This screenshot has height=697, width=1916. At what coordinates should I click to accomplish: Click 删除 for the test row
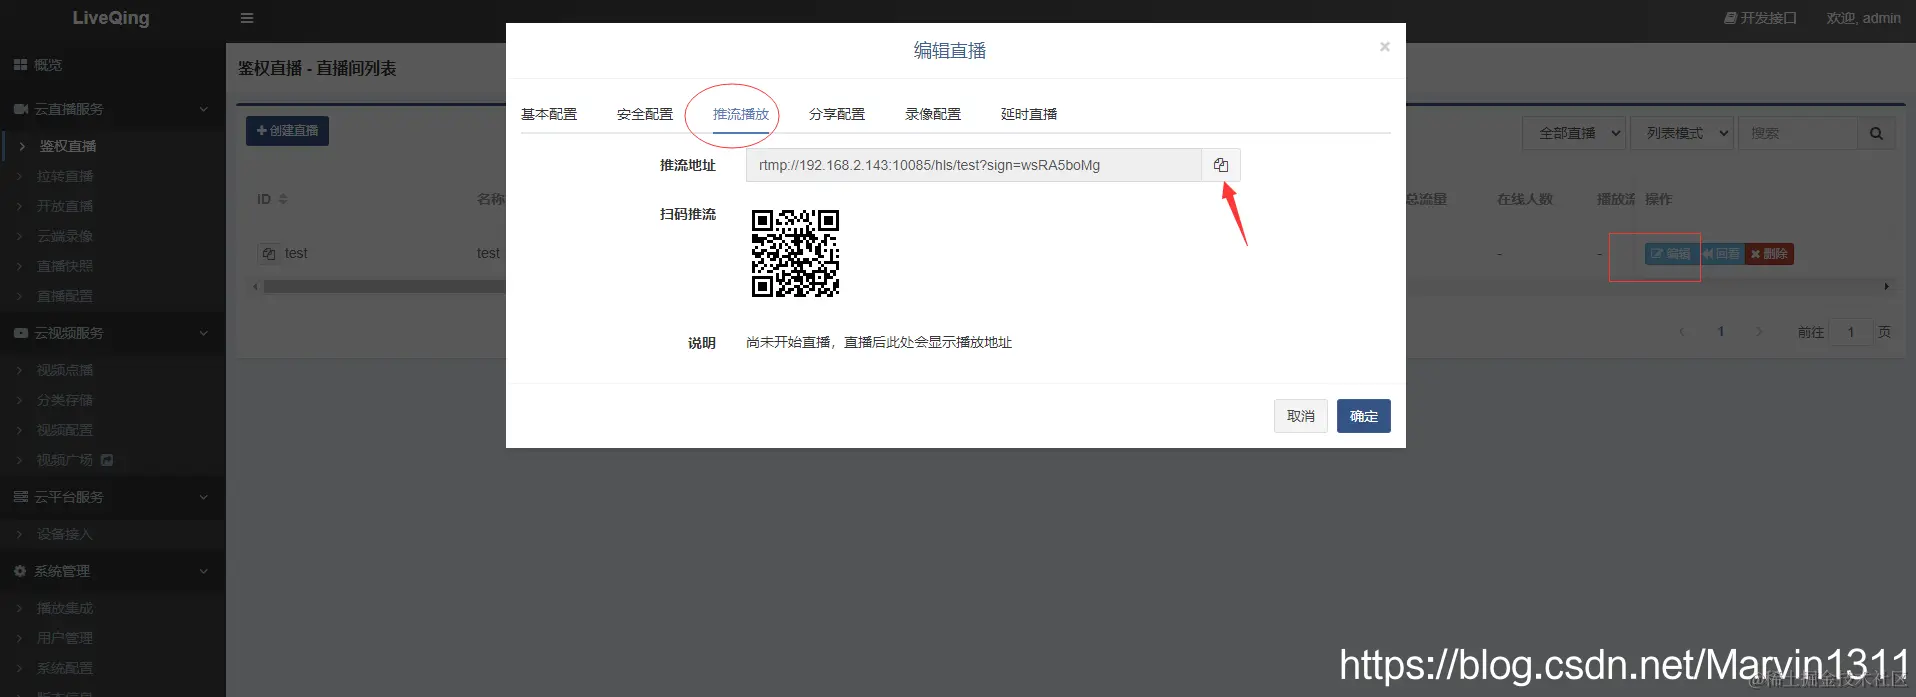[1769, 254]
